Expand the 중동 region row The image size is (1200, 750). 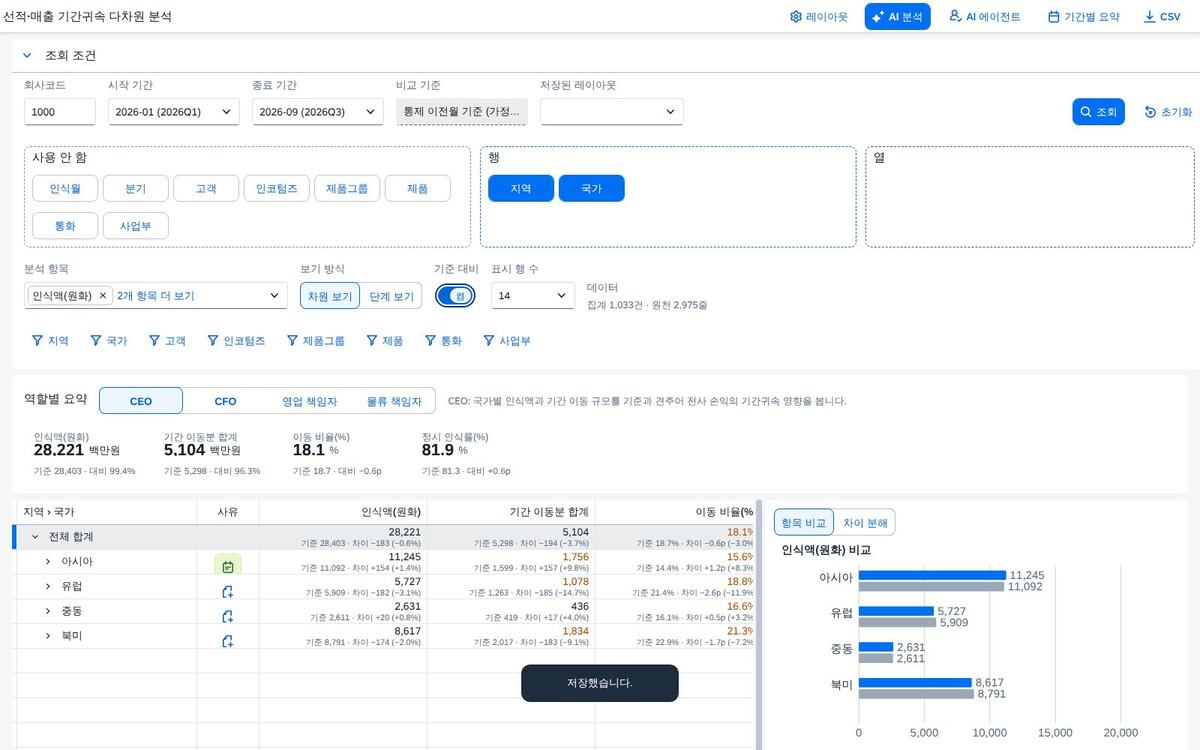48,610
